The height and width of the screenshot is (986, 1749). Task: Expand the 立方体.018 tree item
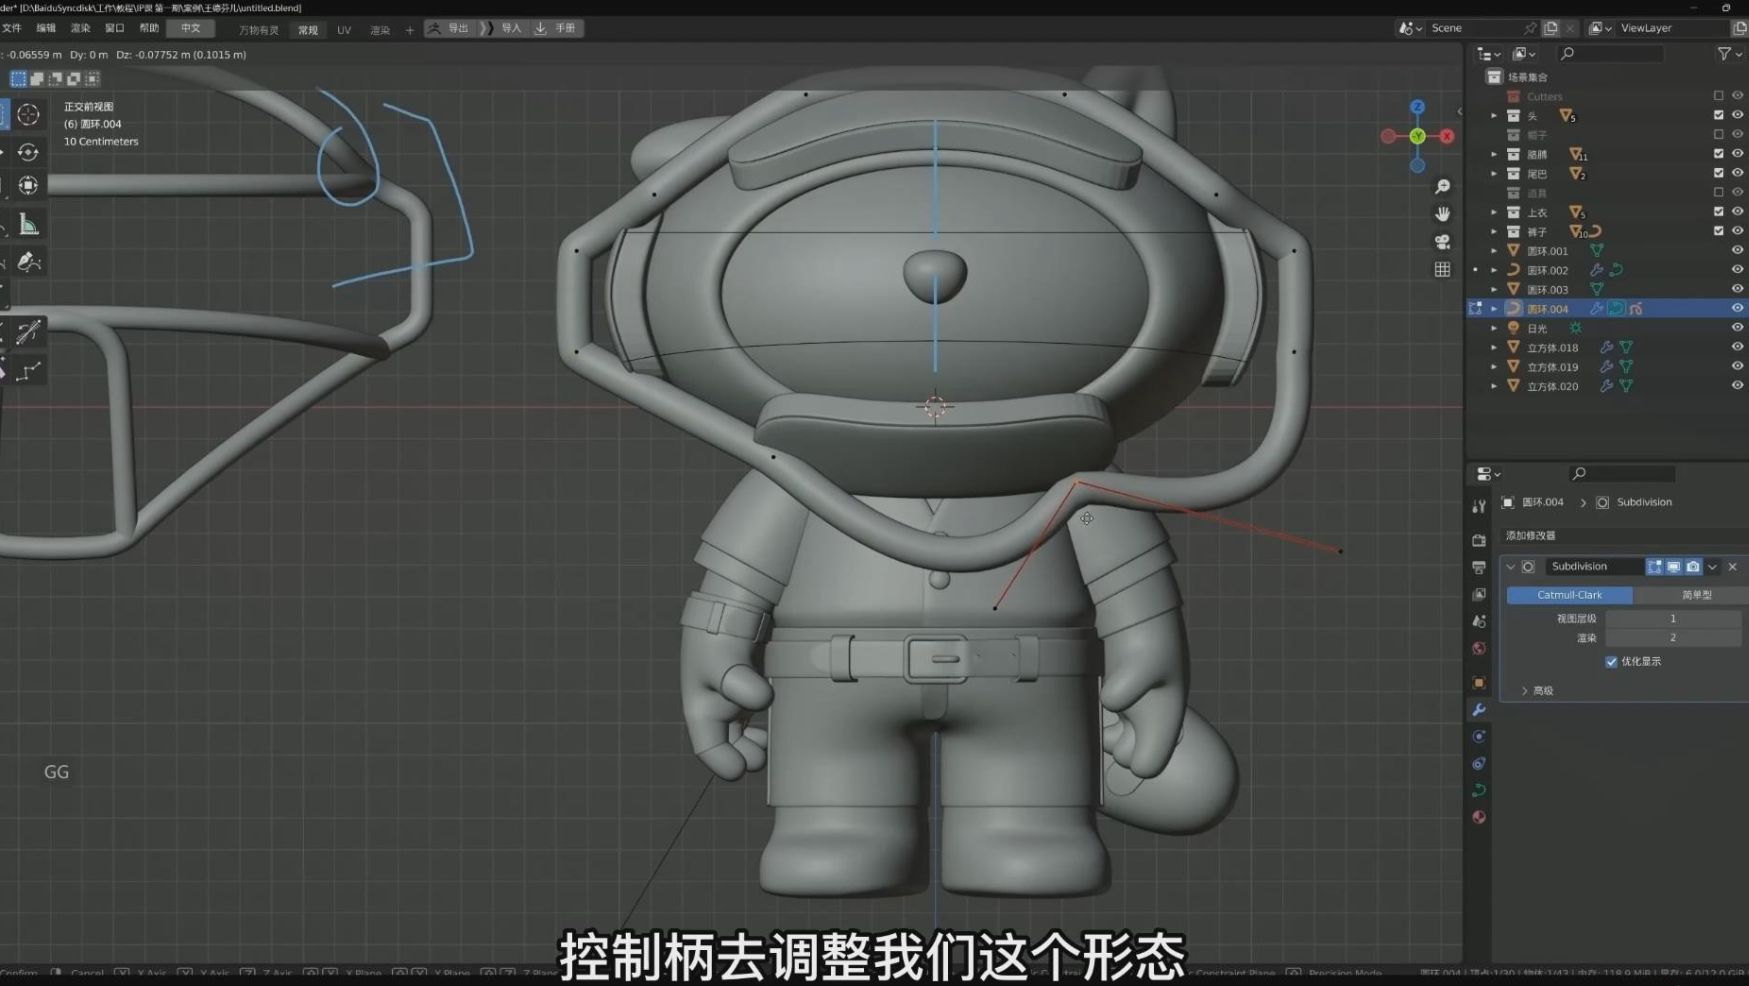(1494, 348)
